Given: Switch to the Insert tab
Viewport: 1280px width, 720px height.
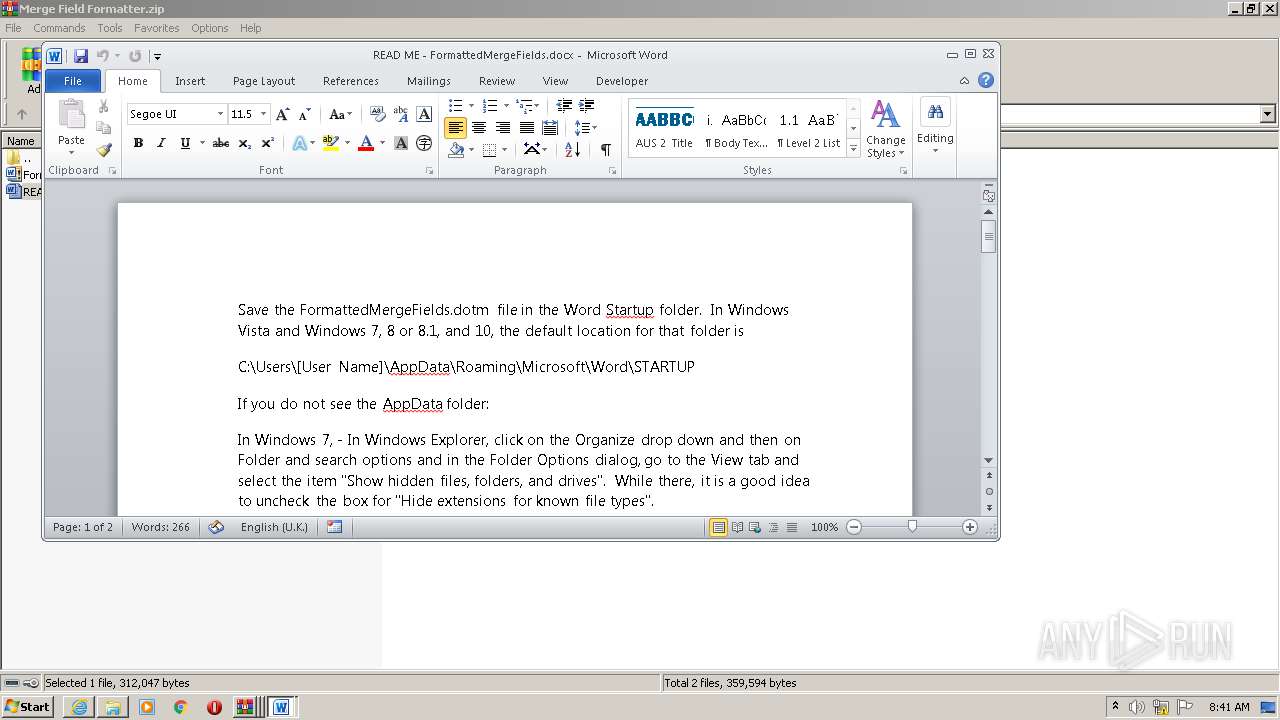Looking at the screenshot, I should click(190, 81).
